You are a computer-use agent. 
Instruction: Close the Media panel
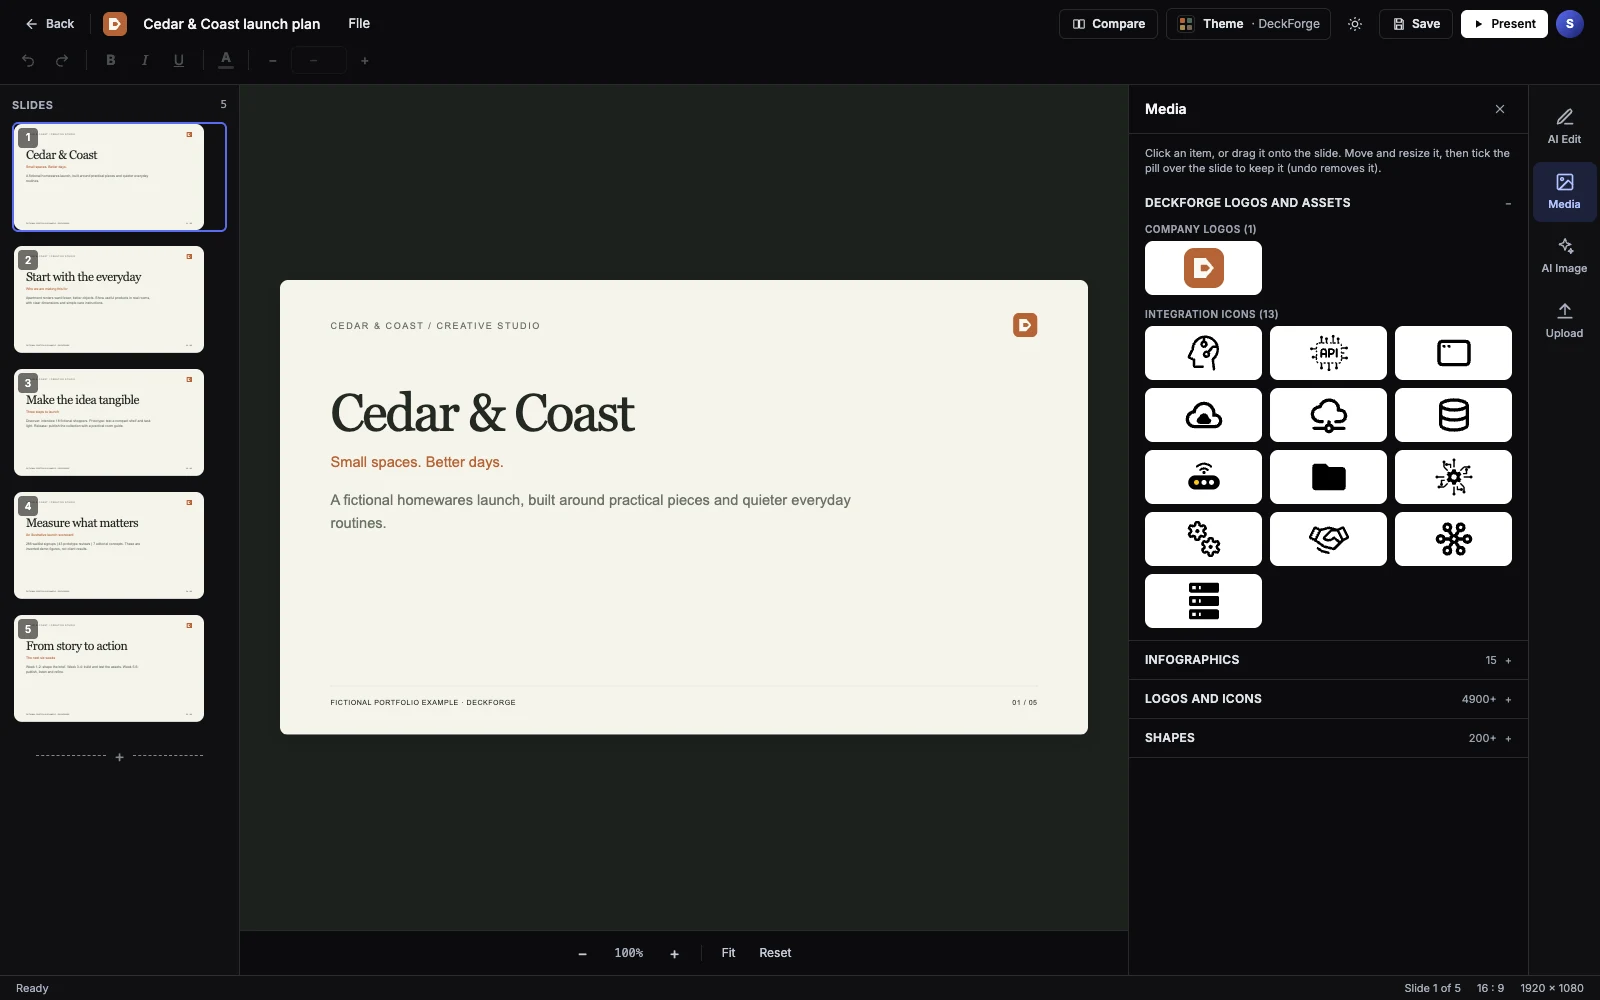coord(1500,109)
